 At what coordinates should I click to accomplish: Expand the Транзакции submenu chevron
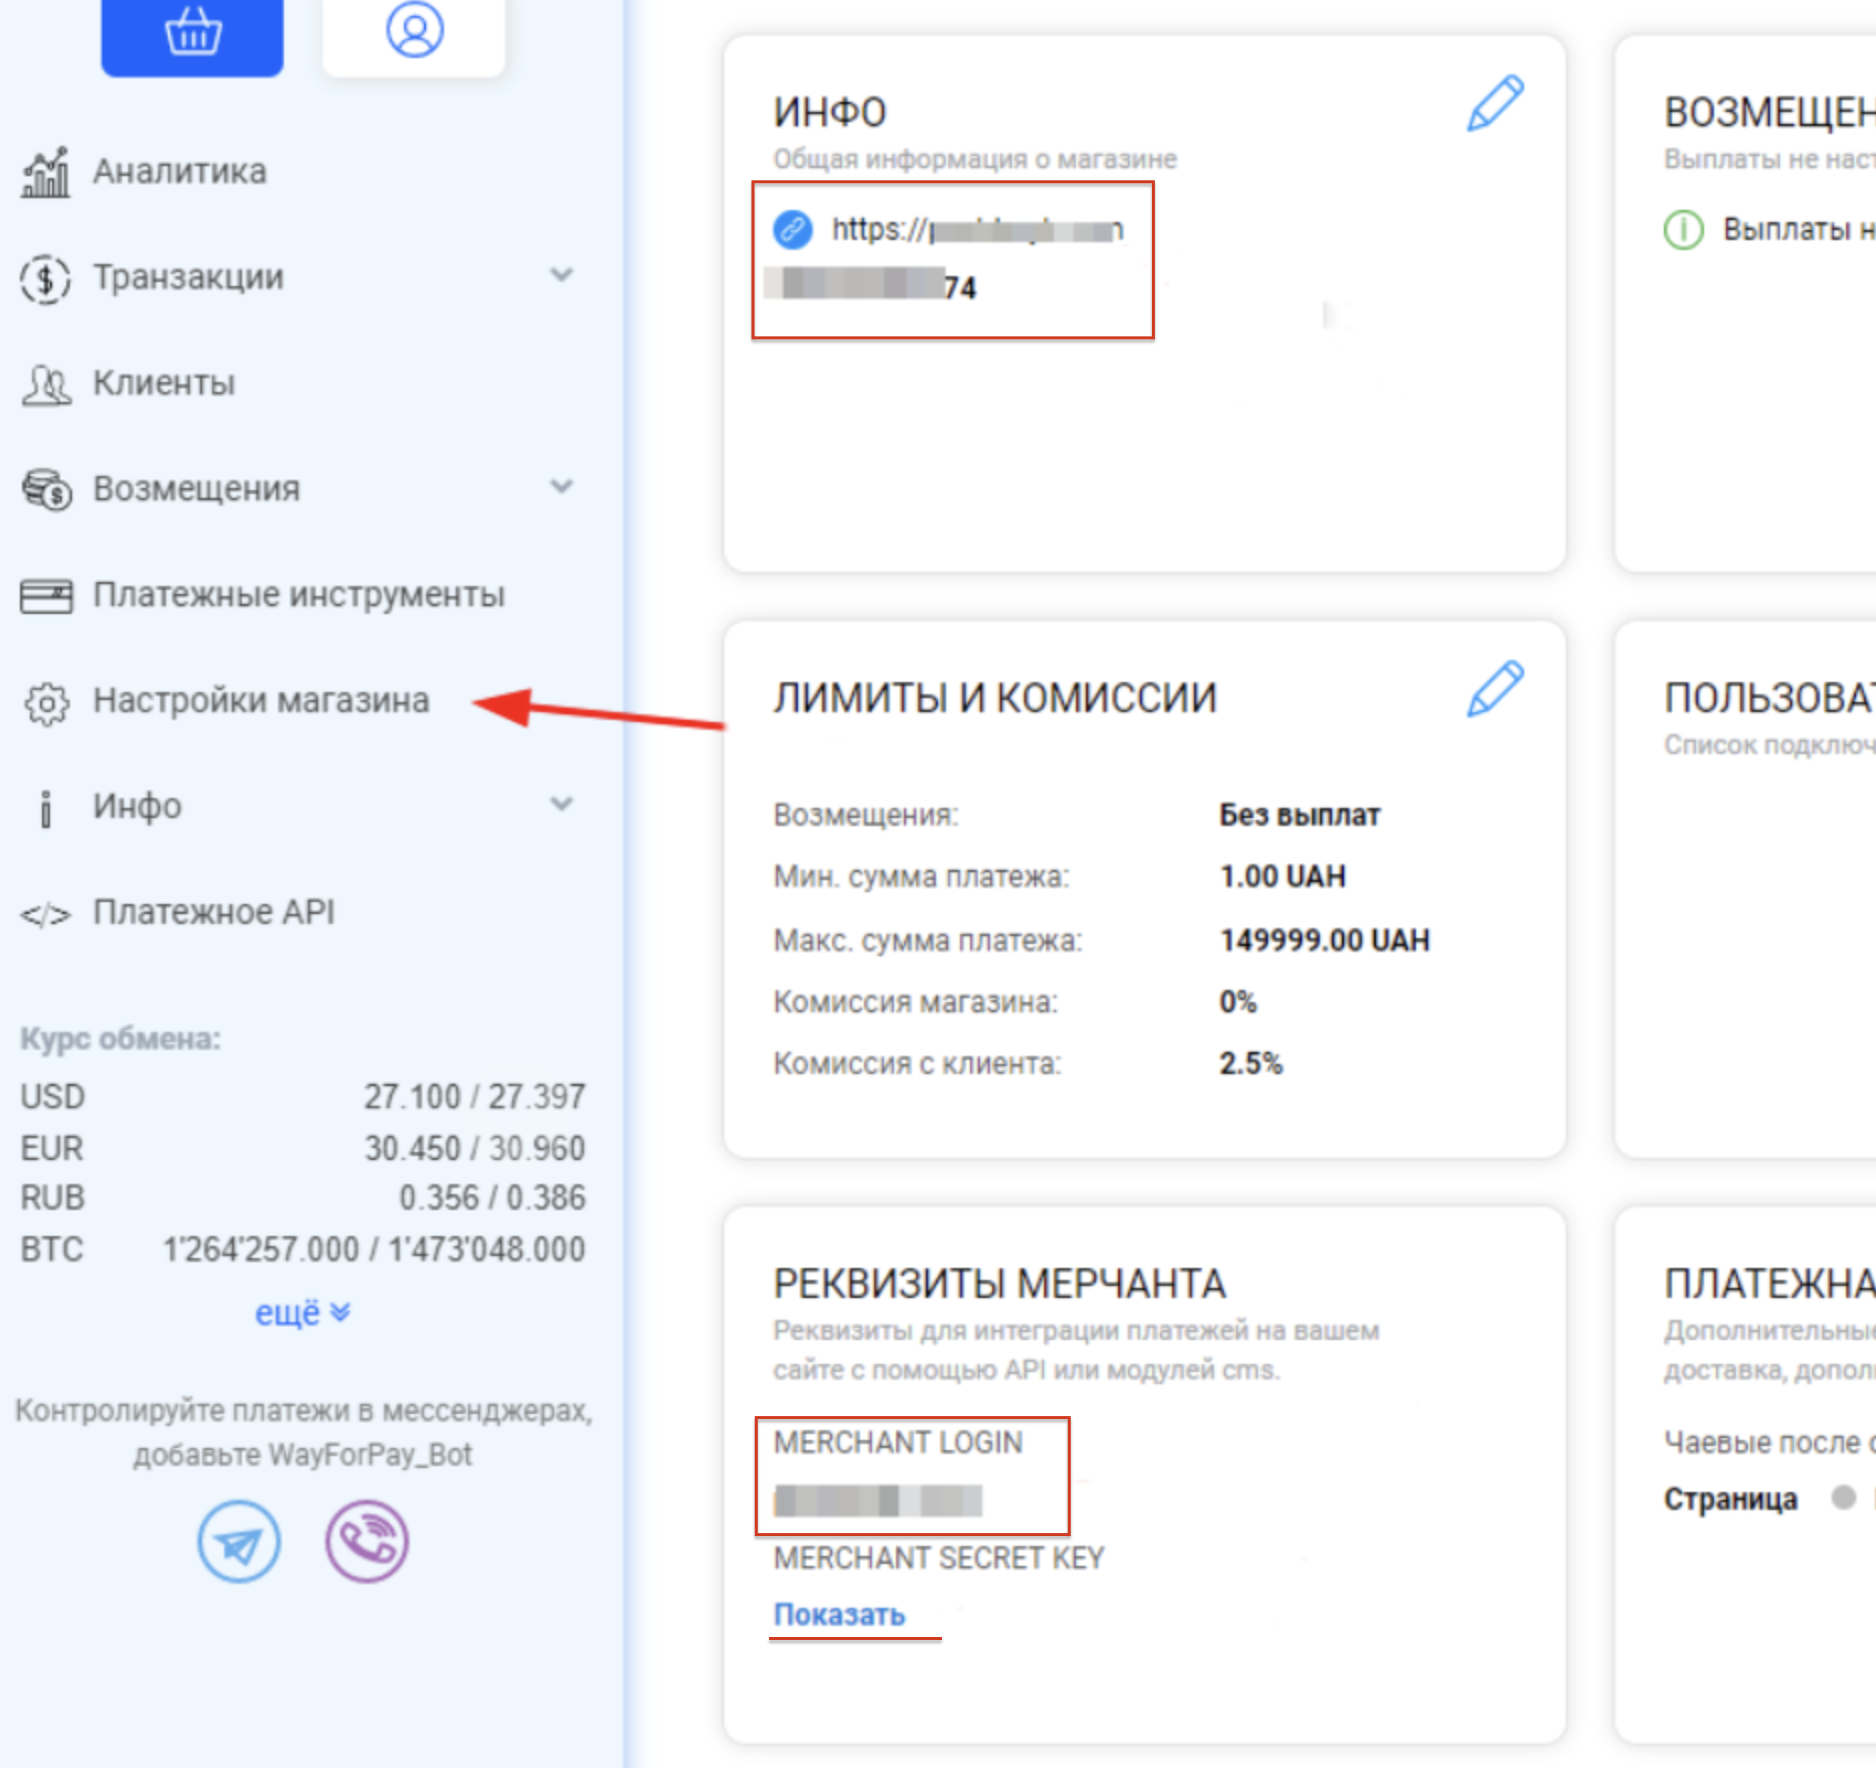pyautogui.click(x=562, y=275)
